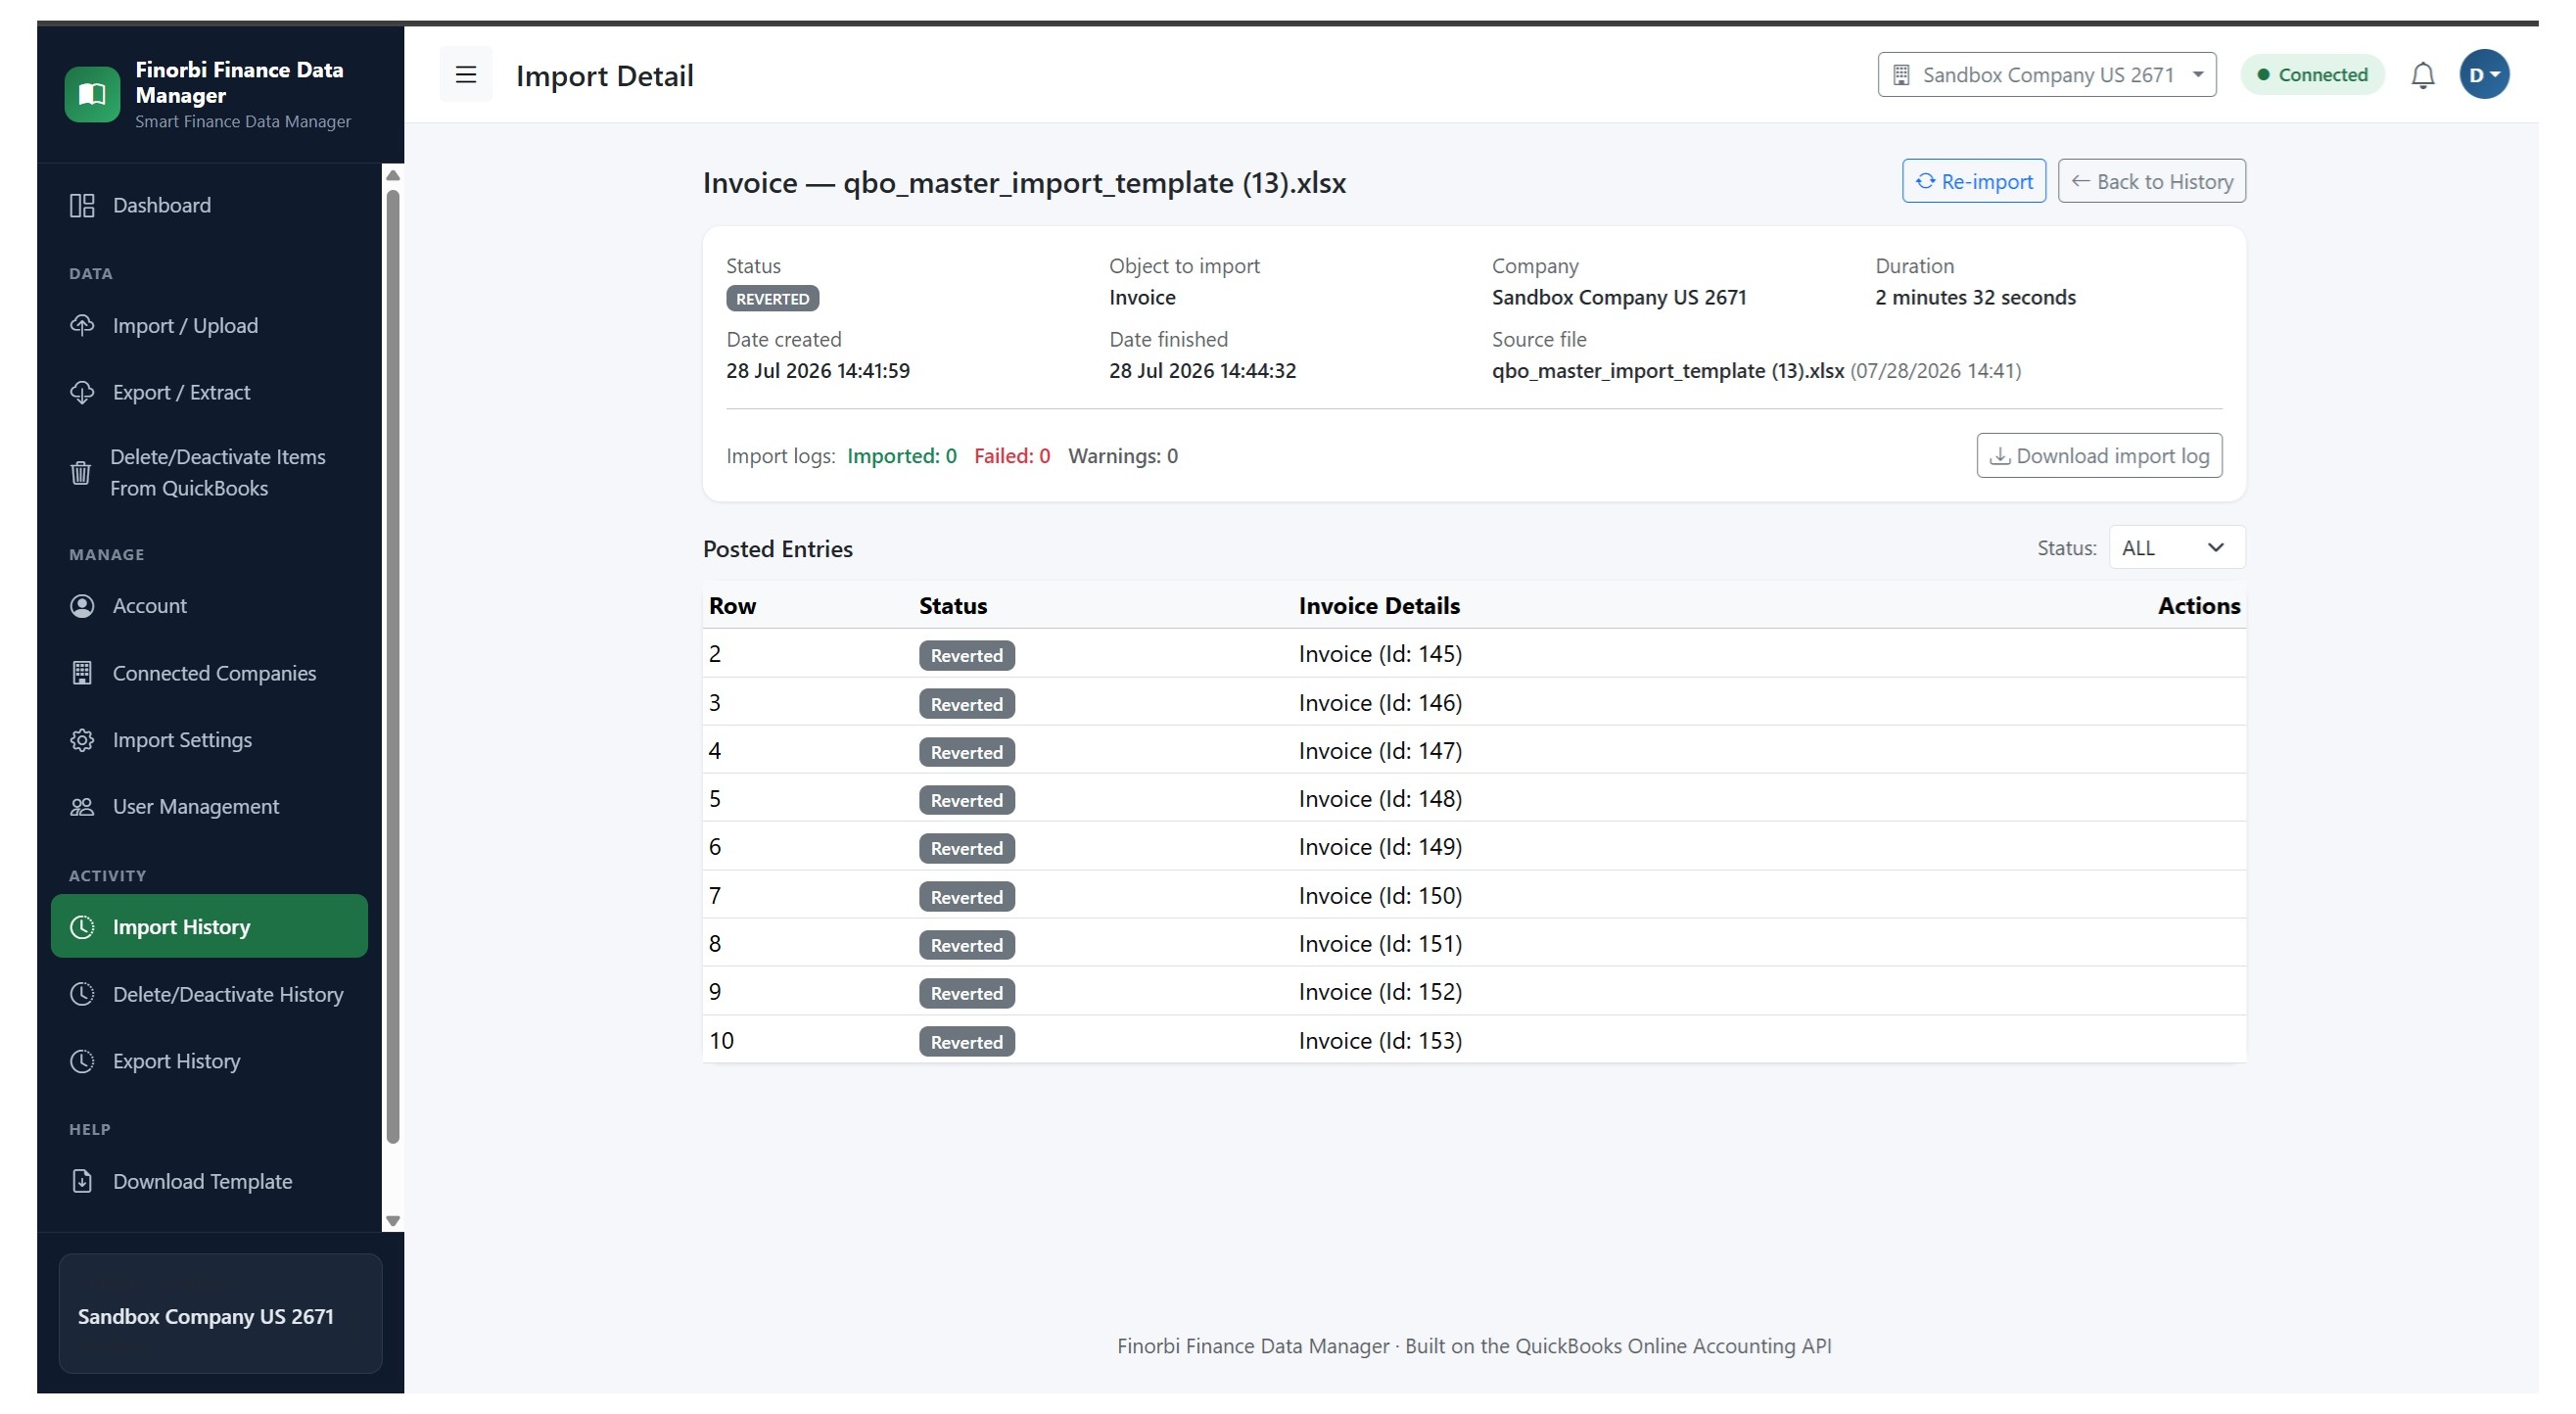Image resolution: width=2576 pixels, height=1414 pixels.
Task: Click the Import History clock icon
Action: tap(82, 928)
